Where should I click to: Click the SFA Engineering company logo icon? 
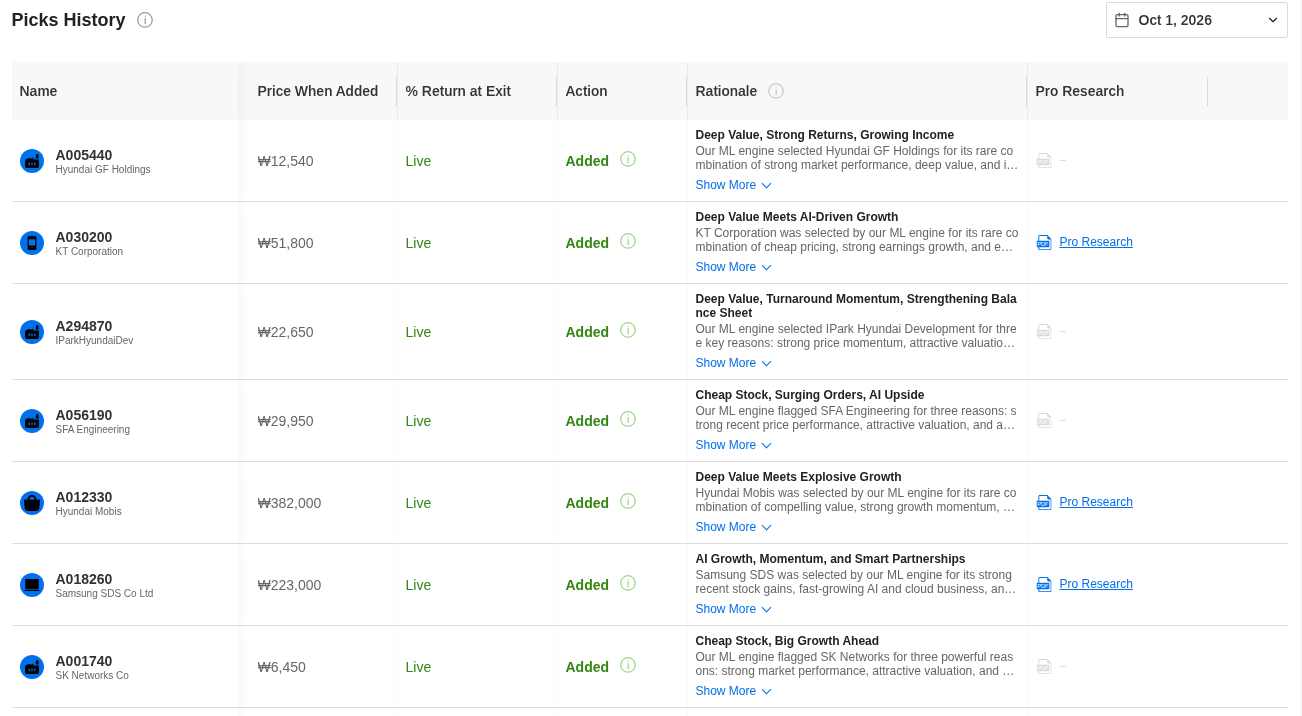click(x=32, y=421)
